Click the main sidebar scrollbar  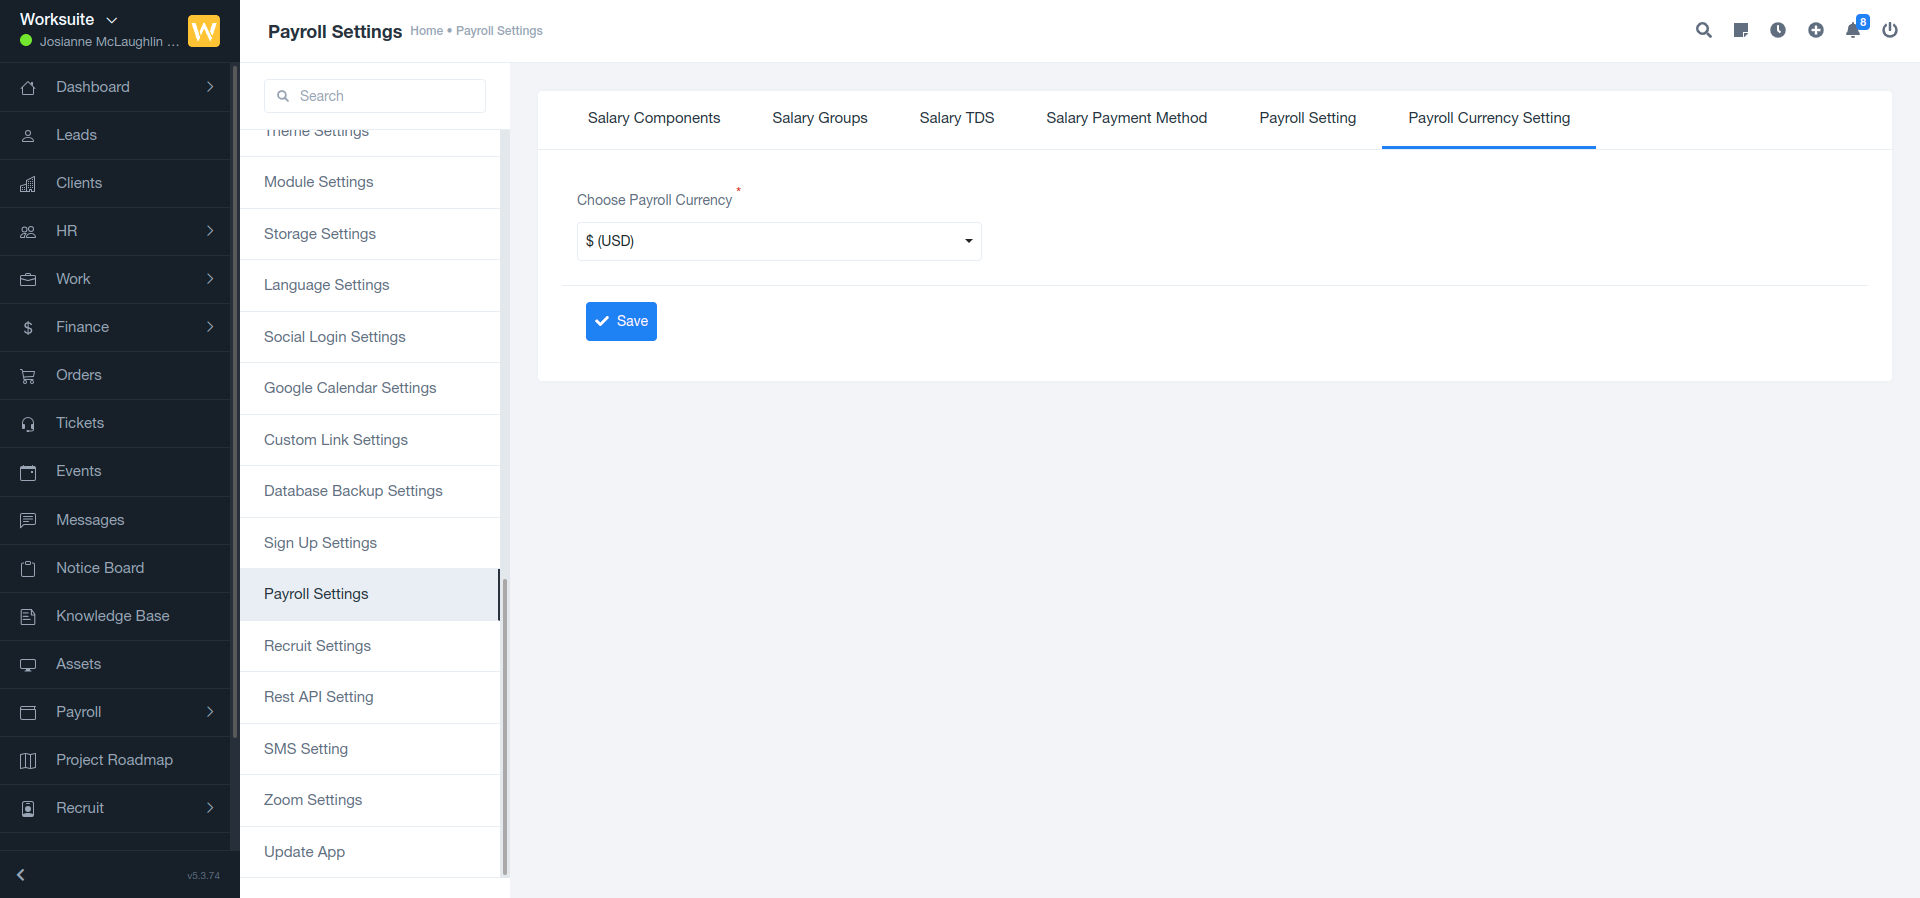235,400
